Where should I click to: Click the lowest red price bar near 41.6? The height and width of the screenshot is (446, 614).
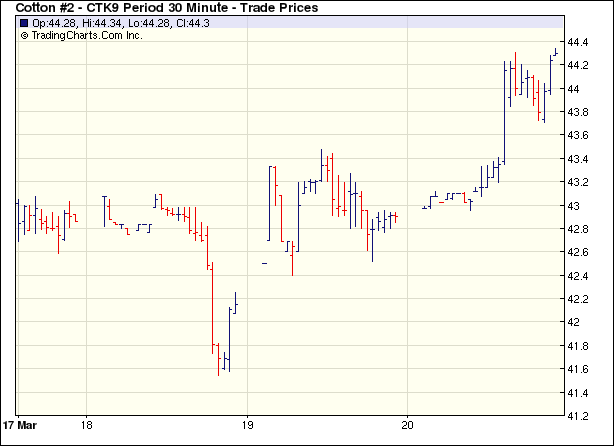218,360
